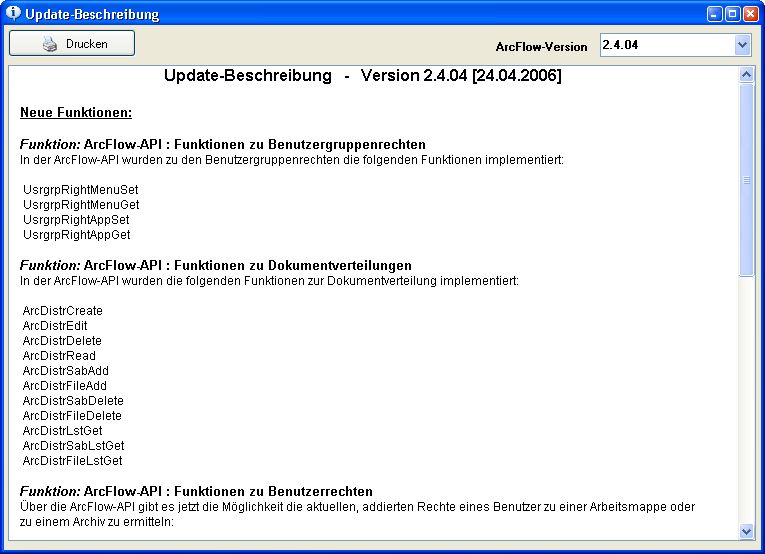Click the scrollbar track below the thumb
The height and width of the screenshot is (554, 765).
pos(746,400)
